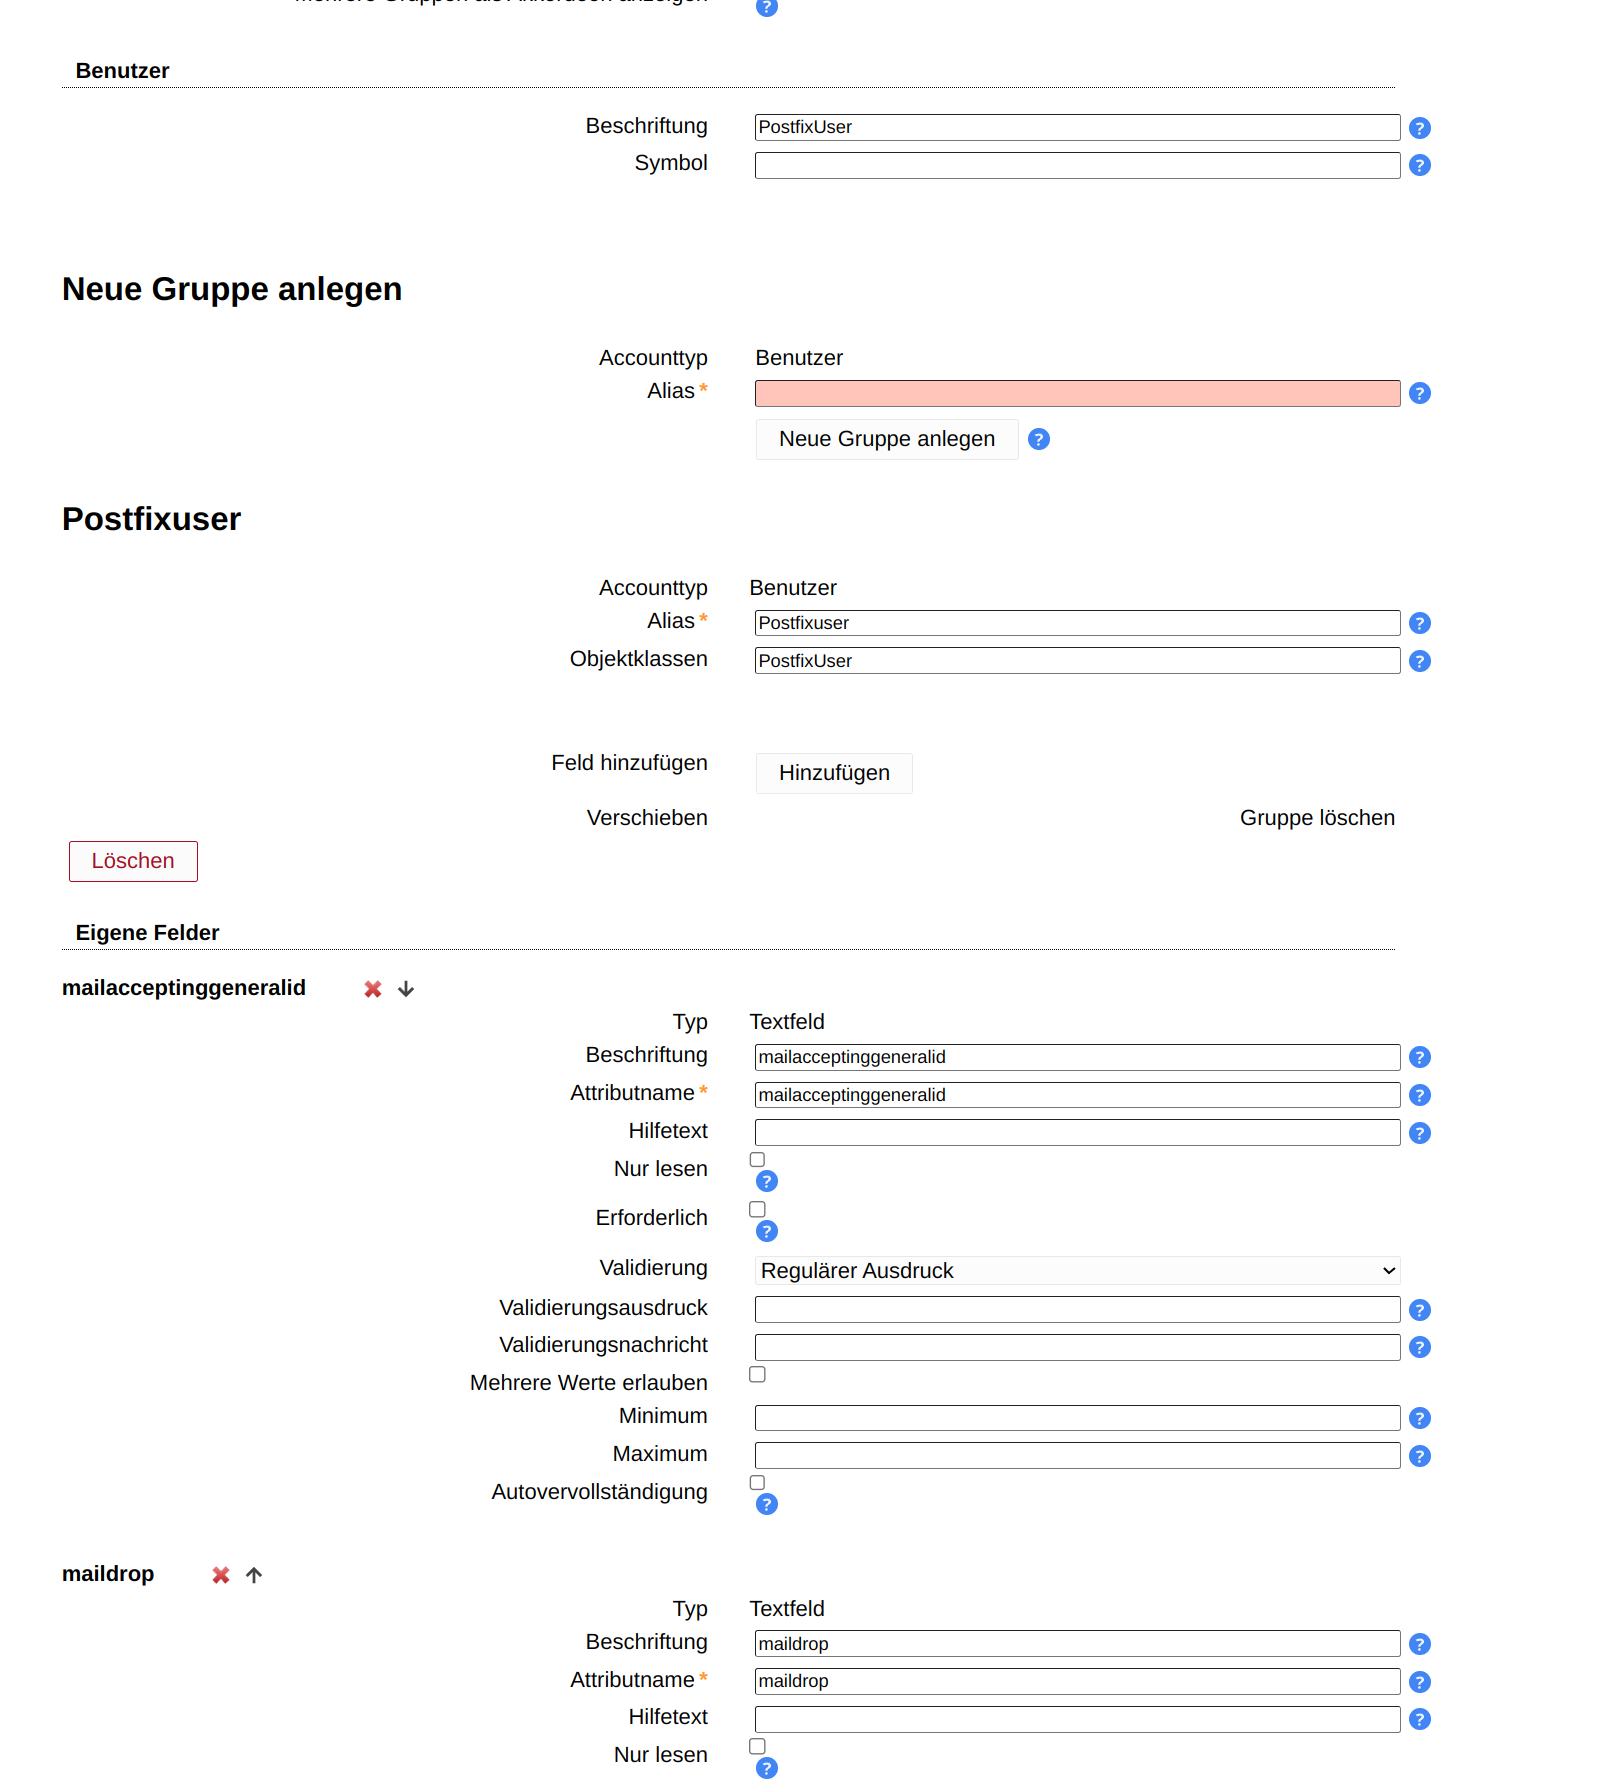The width and height of the screenshot is (1612, 1781).
Task: Click the Neue Gruppe anlegen button
Action: point(887,439)
